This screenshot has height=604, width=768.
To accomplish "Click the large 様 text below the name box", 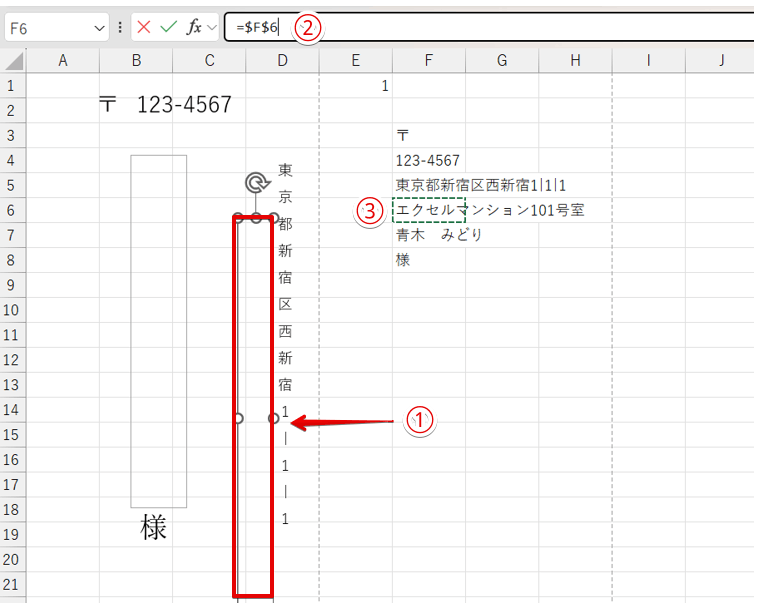I will tap(153, 528).
